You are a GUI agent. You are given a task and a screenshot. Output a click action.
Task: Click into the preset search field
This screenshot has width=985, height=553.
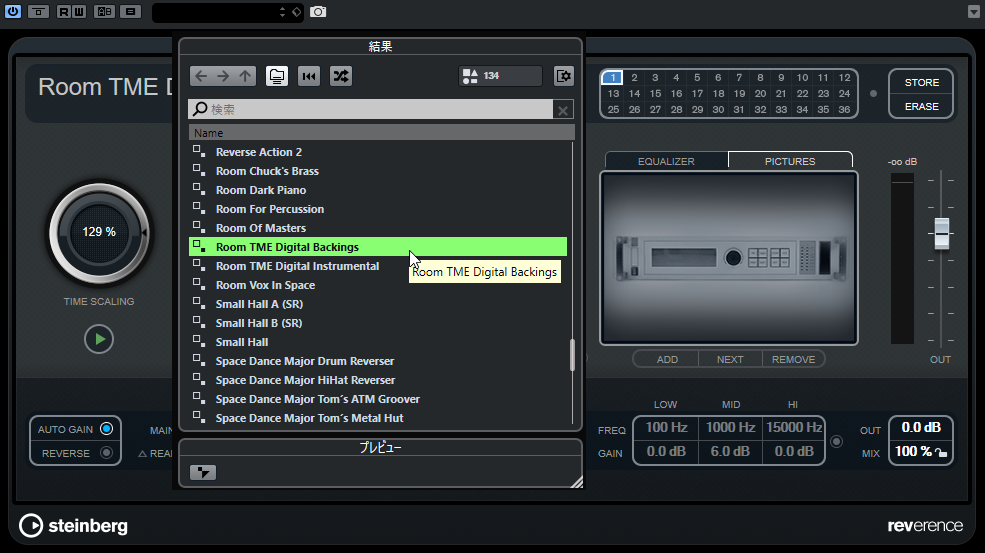[x=371, y=109]
